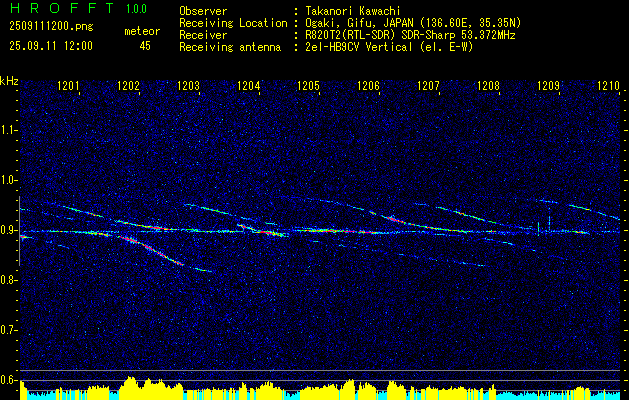The image size is (629, 400).
Task: Click the 1208 time marker
Action: point(489,86)
